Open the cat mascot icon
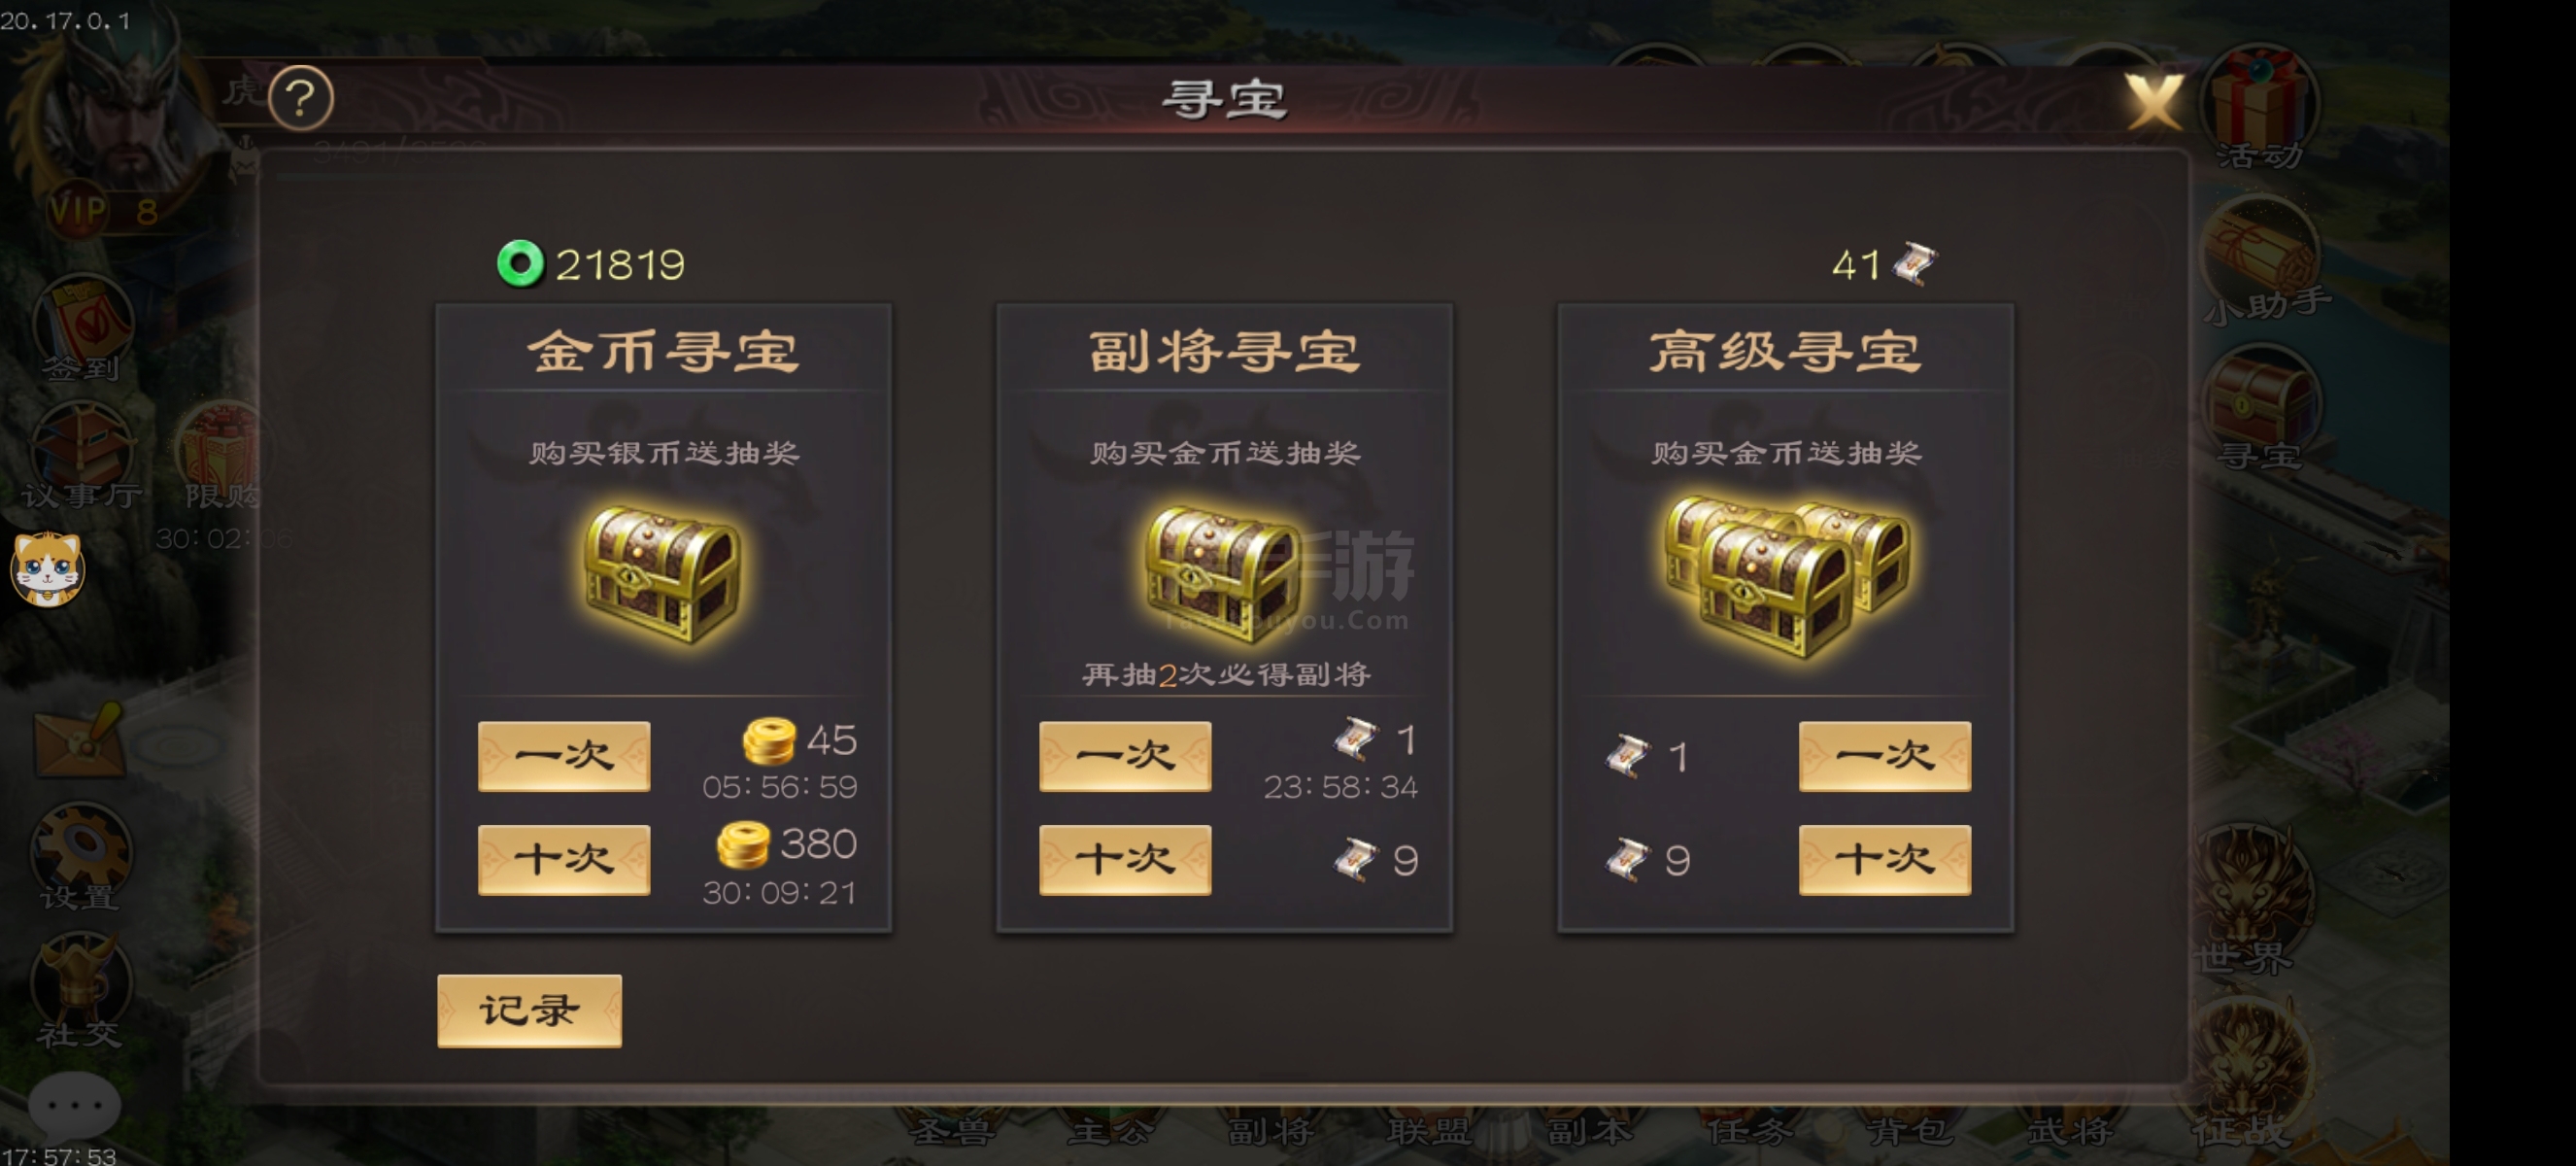The width and height of the screenshot is (2576, 1166). (48, 570)
